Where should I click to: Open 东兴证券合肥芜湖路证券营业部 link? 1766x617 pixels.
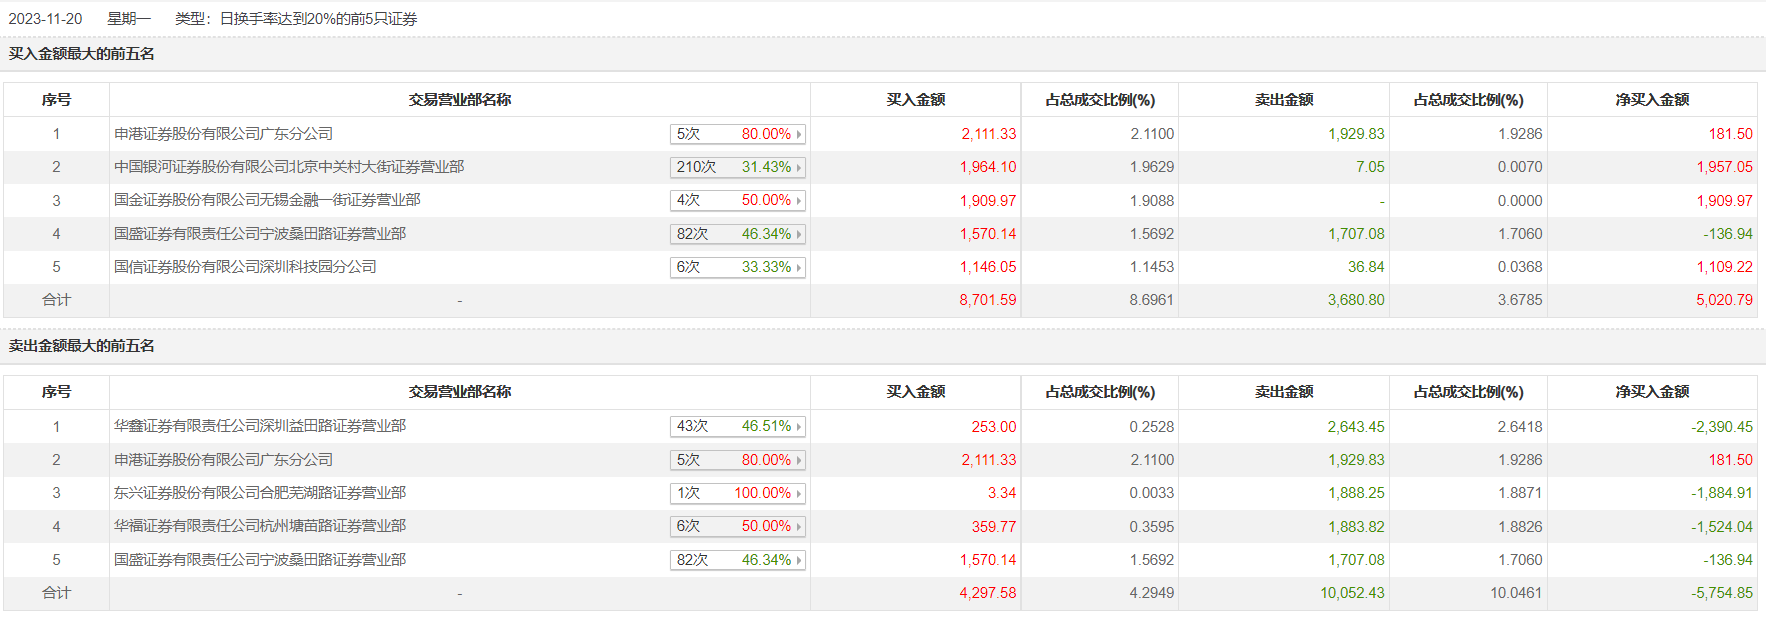260,493
